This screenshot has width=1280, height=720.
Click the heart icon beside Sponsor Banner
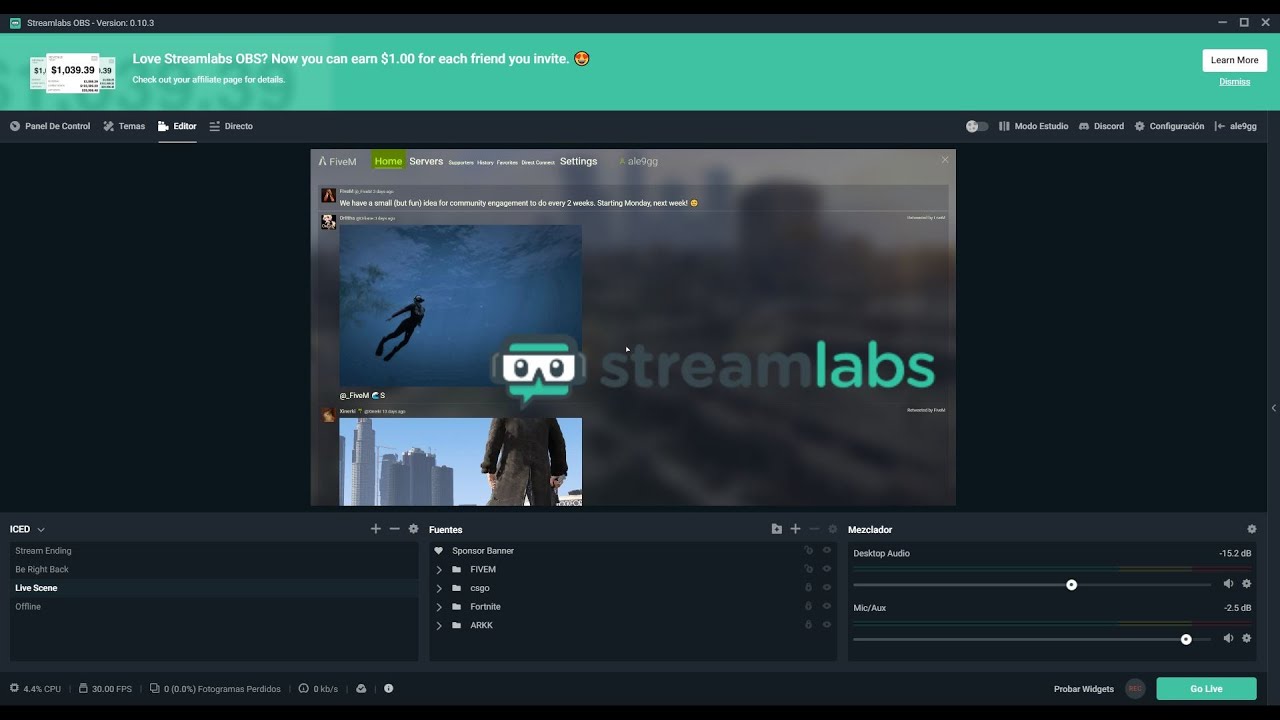[438, 551]
